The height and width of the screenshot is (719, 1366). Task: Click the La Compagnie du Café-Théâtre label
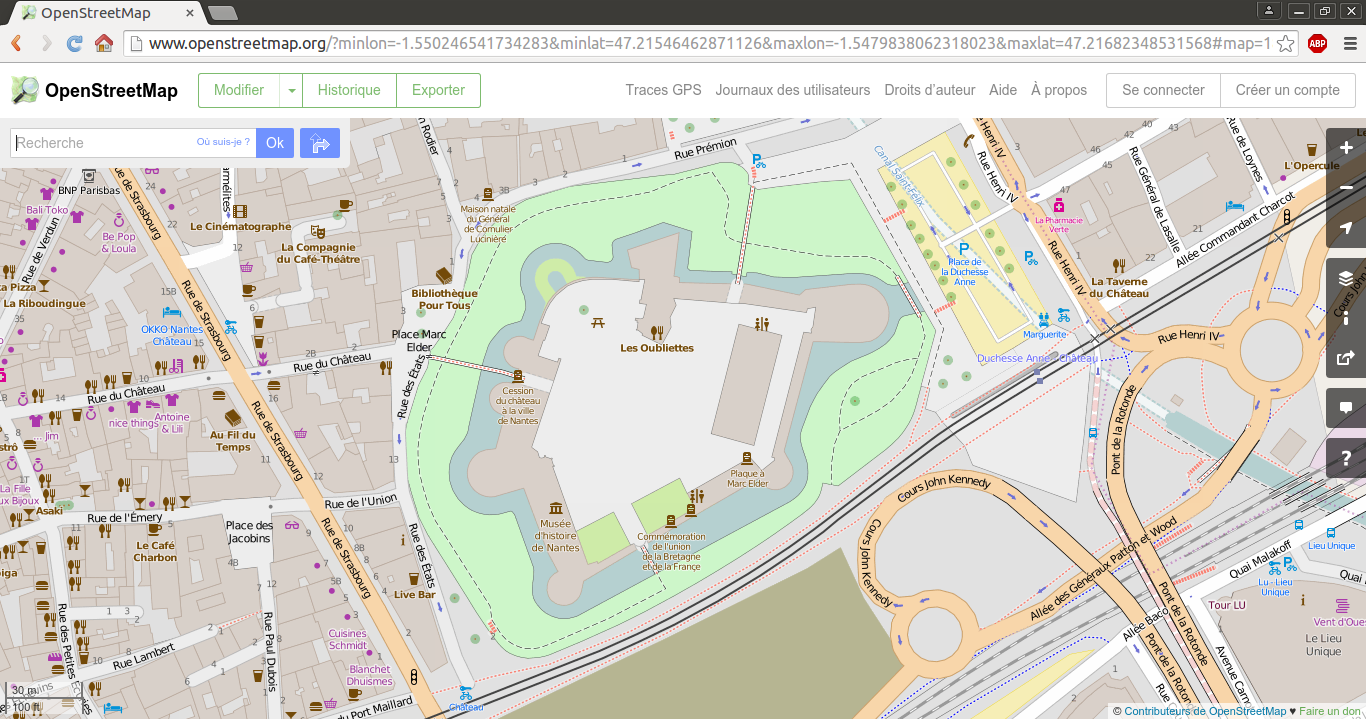[x=318, y=253]
